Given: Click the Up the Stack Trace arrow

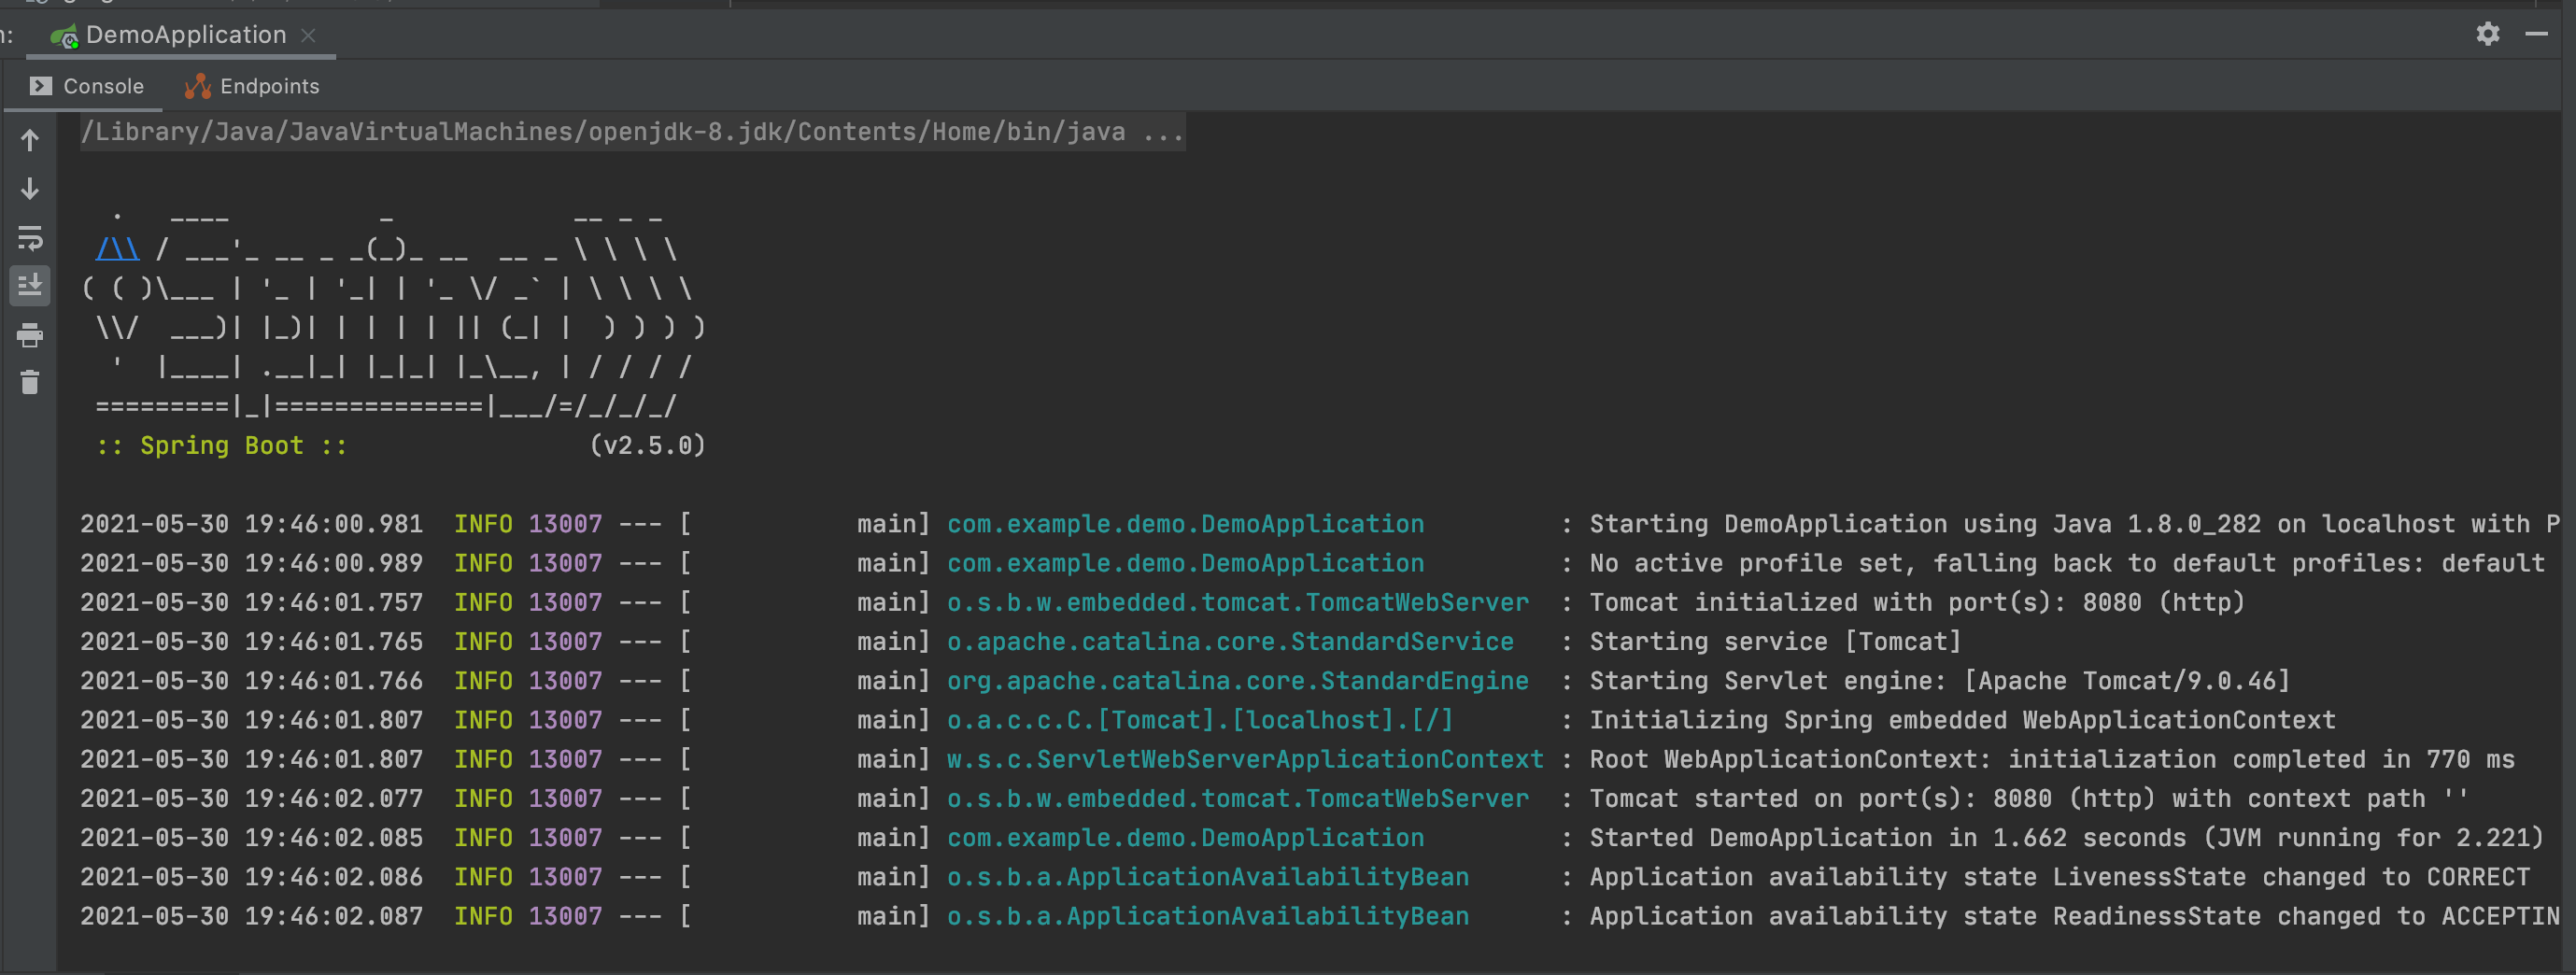Looking at the screenshot, I should point(30,141).
